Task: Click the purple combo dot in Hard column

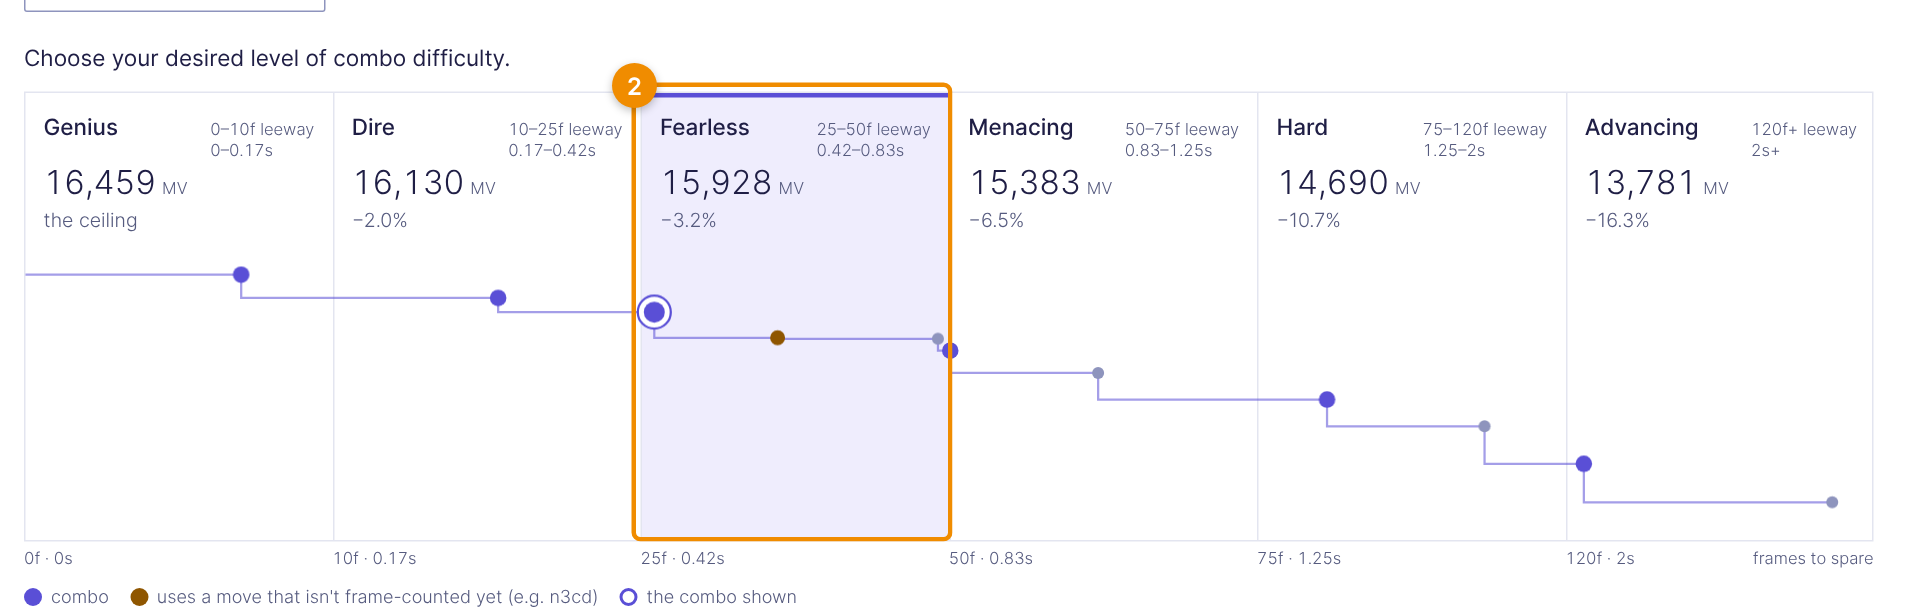Action: [1327, 400]
